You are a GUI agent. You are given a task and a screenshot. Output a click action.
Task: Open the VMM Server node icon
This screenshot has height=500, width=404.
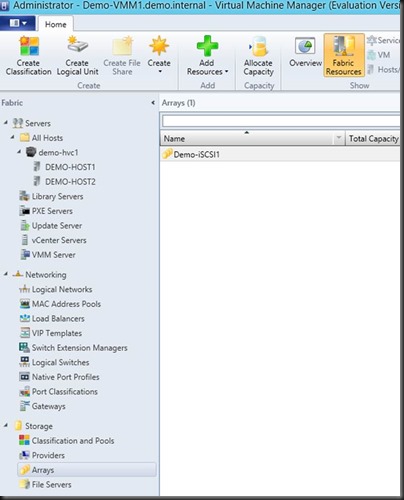pos(25,255)
